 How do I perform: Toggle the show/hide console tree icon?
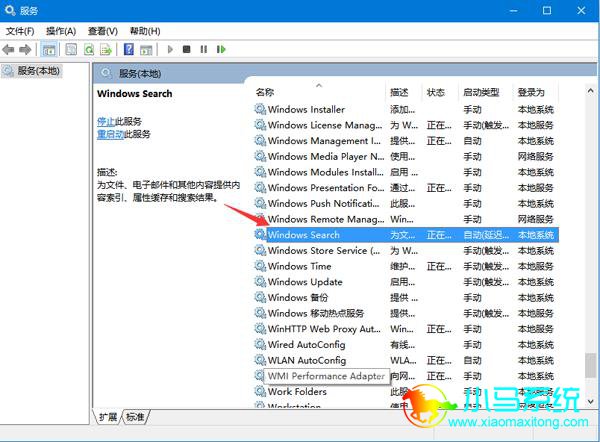(x=49, y=49)
